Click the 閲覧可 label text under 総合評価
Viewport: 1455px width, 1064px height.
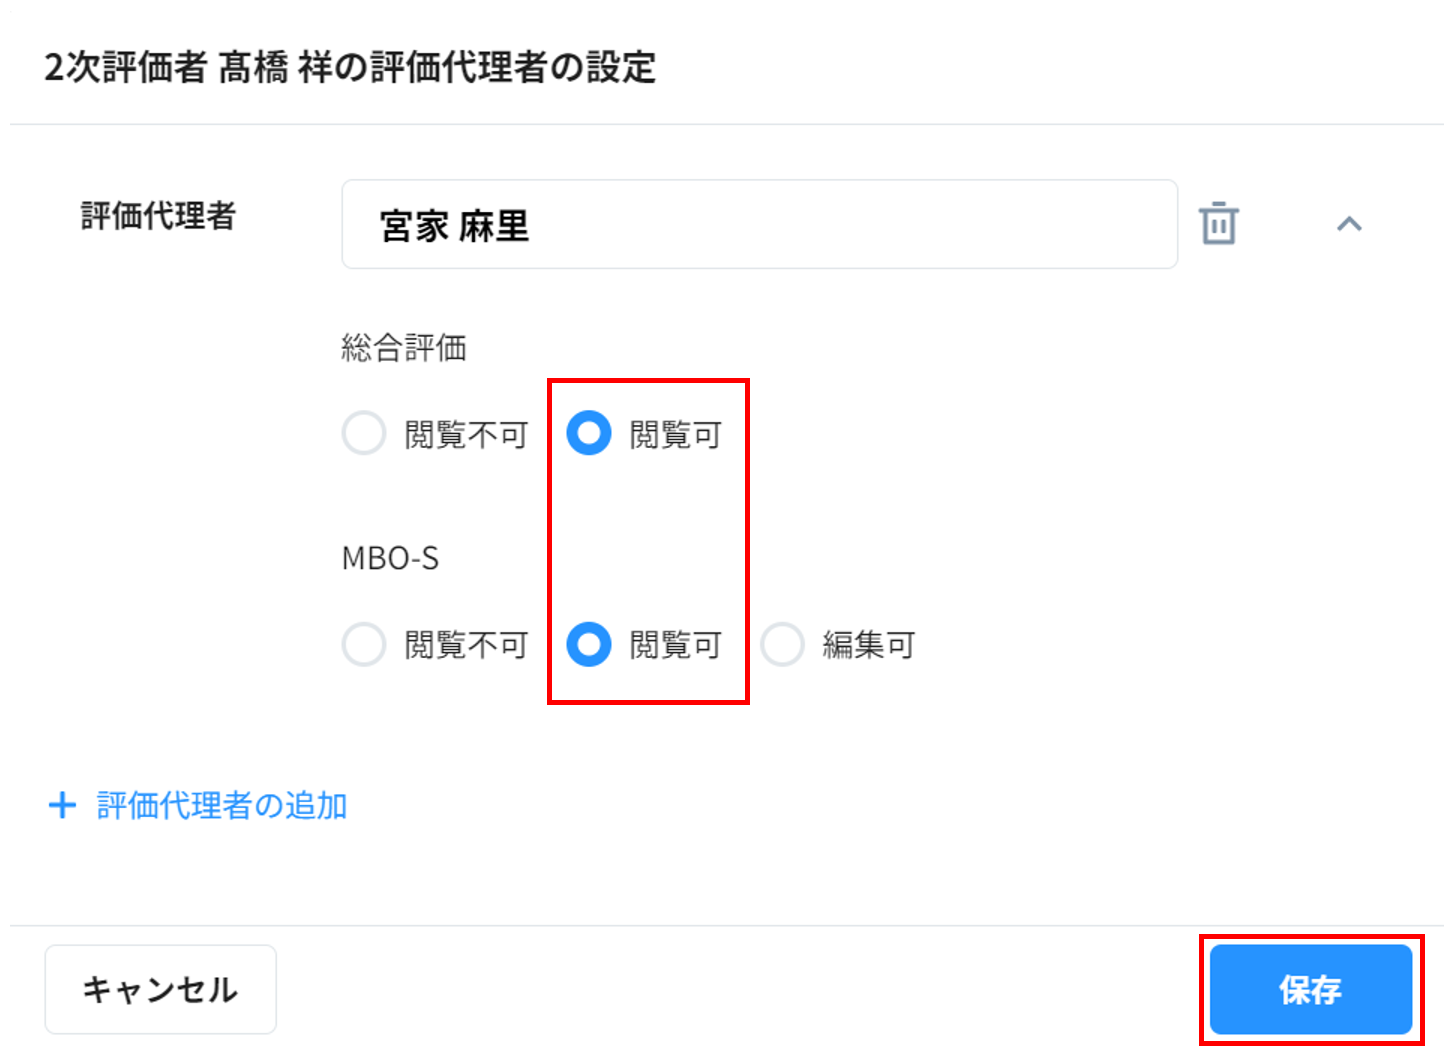tap(675, 435)
